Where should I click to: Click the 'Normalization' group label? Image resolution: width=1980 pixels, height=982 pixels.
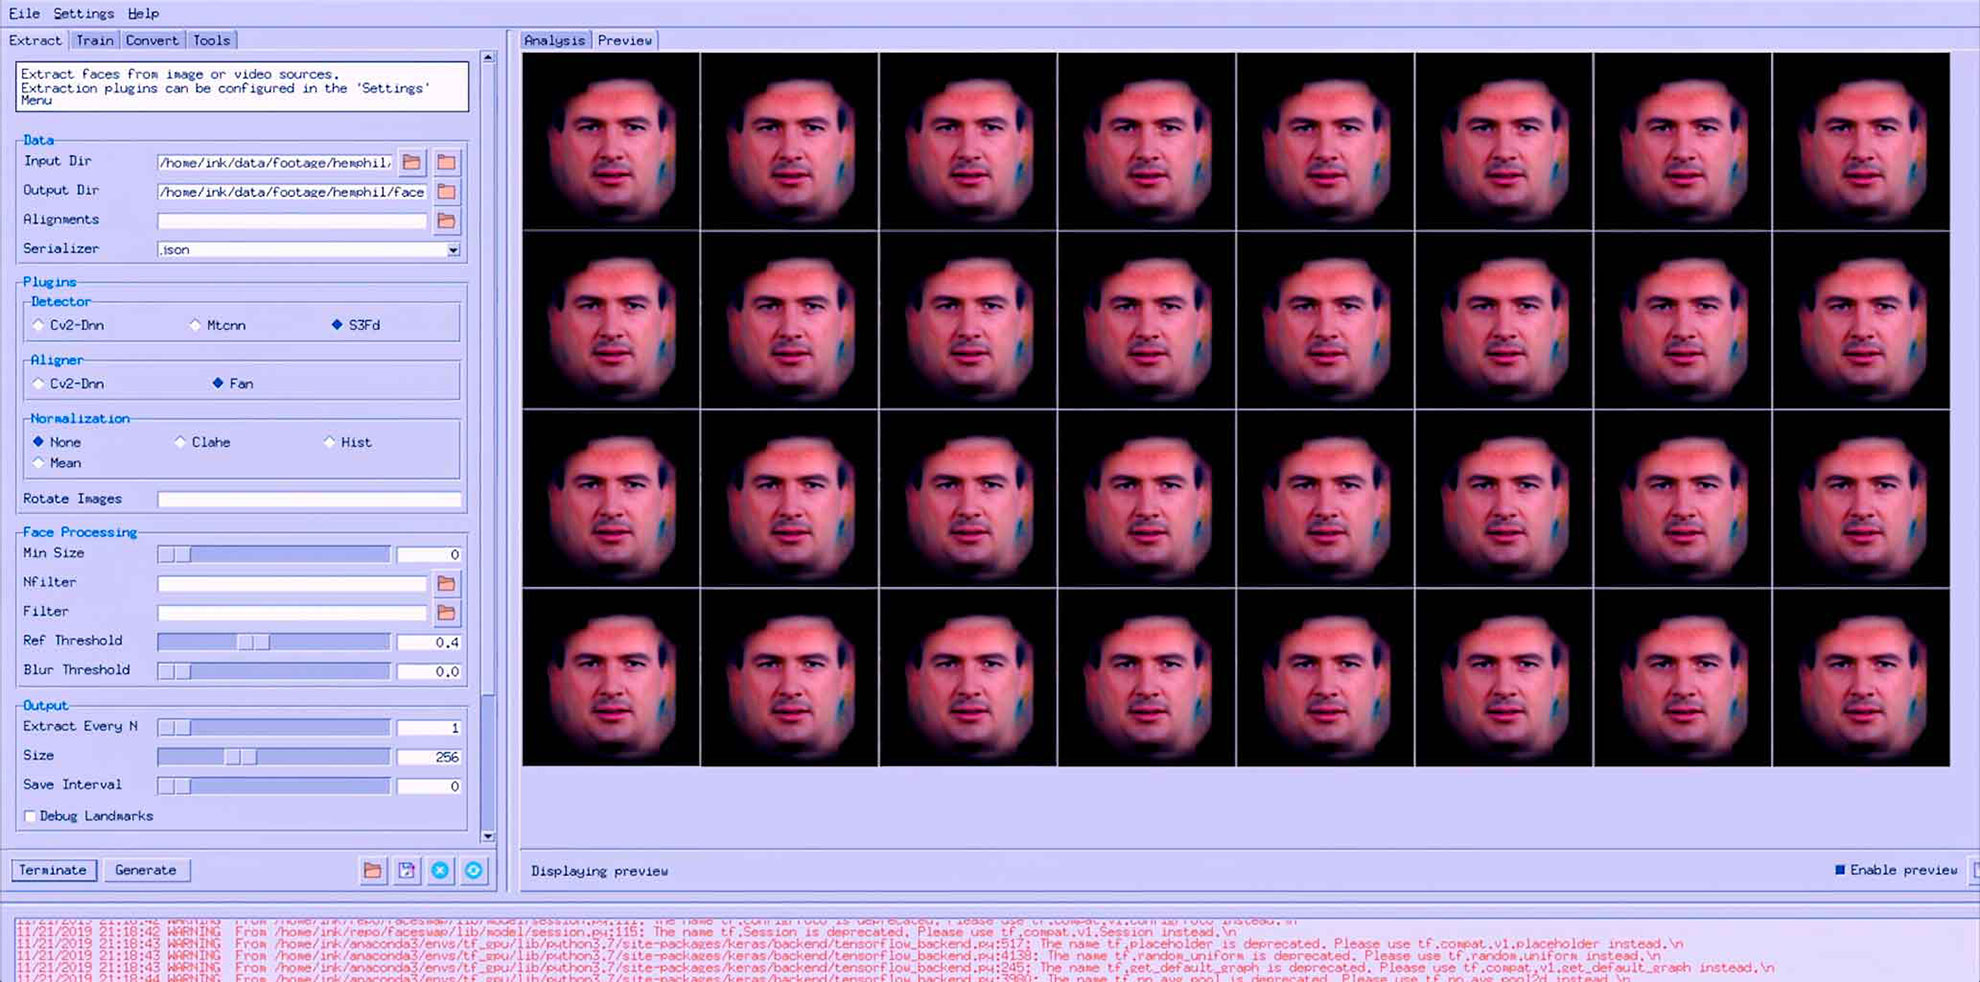pyautogui.click(x=80, y=418)
